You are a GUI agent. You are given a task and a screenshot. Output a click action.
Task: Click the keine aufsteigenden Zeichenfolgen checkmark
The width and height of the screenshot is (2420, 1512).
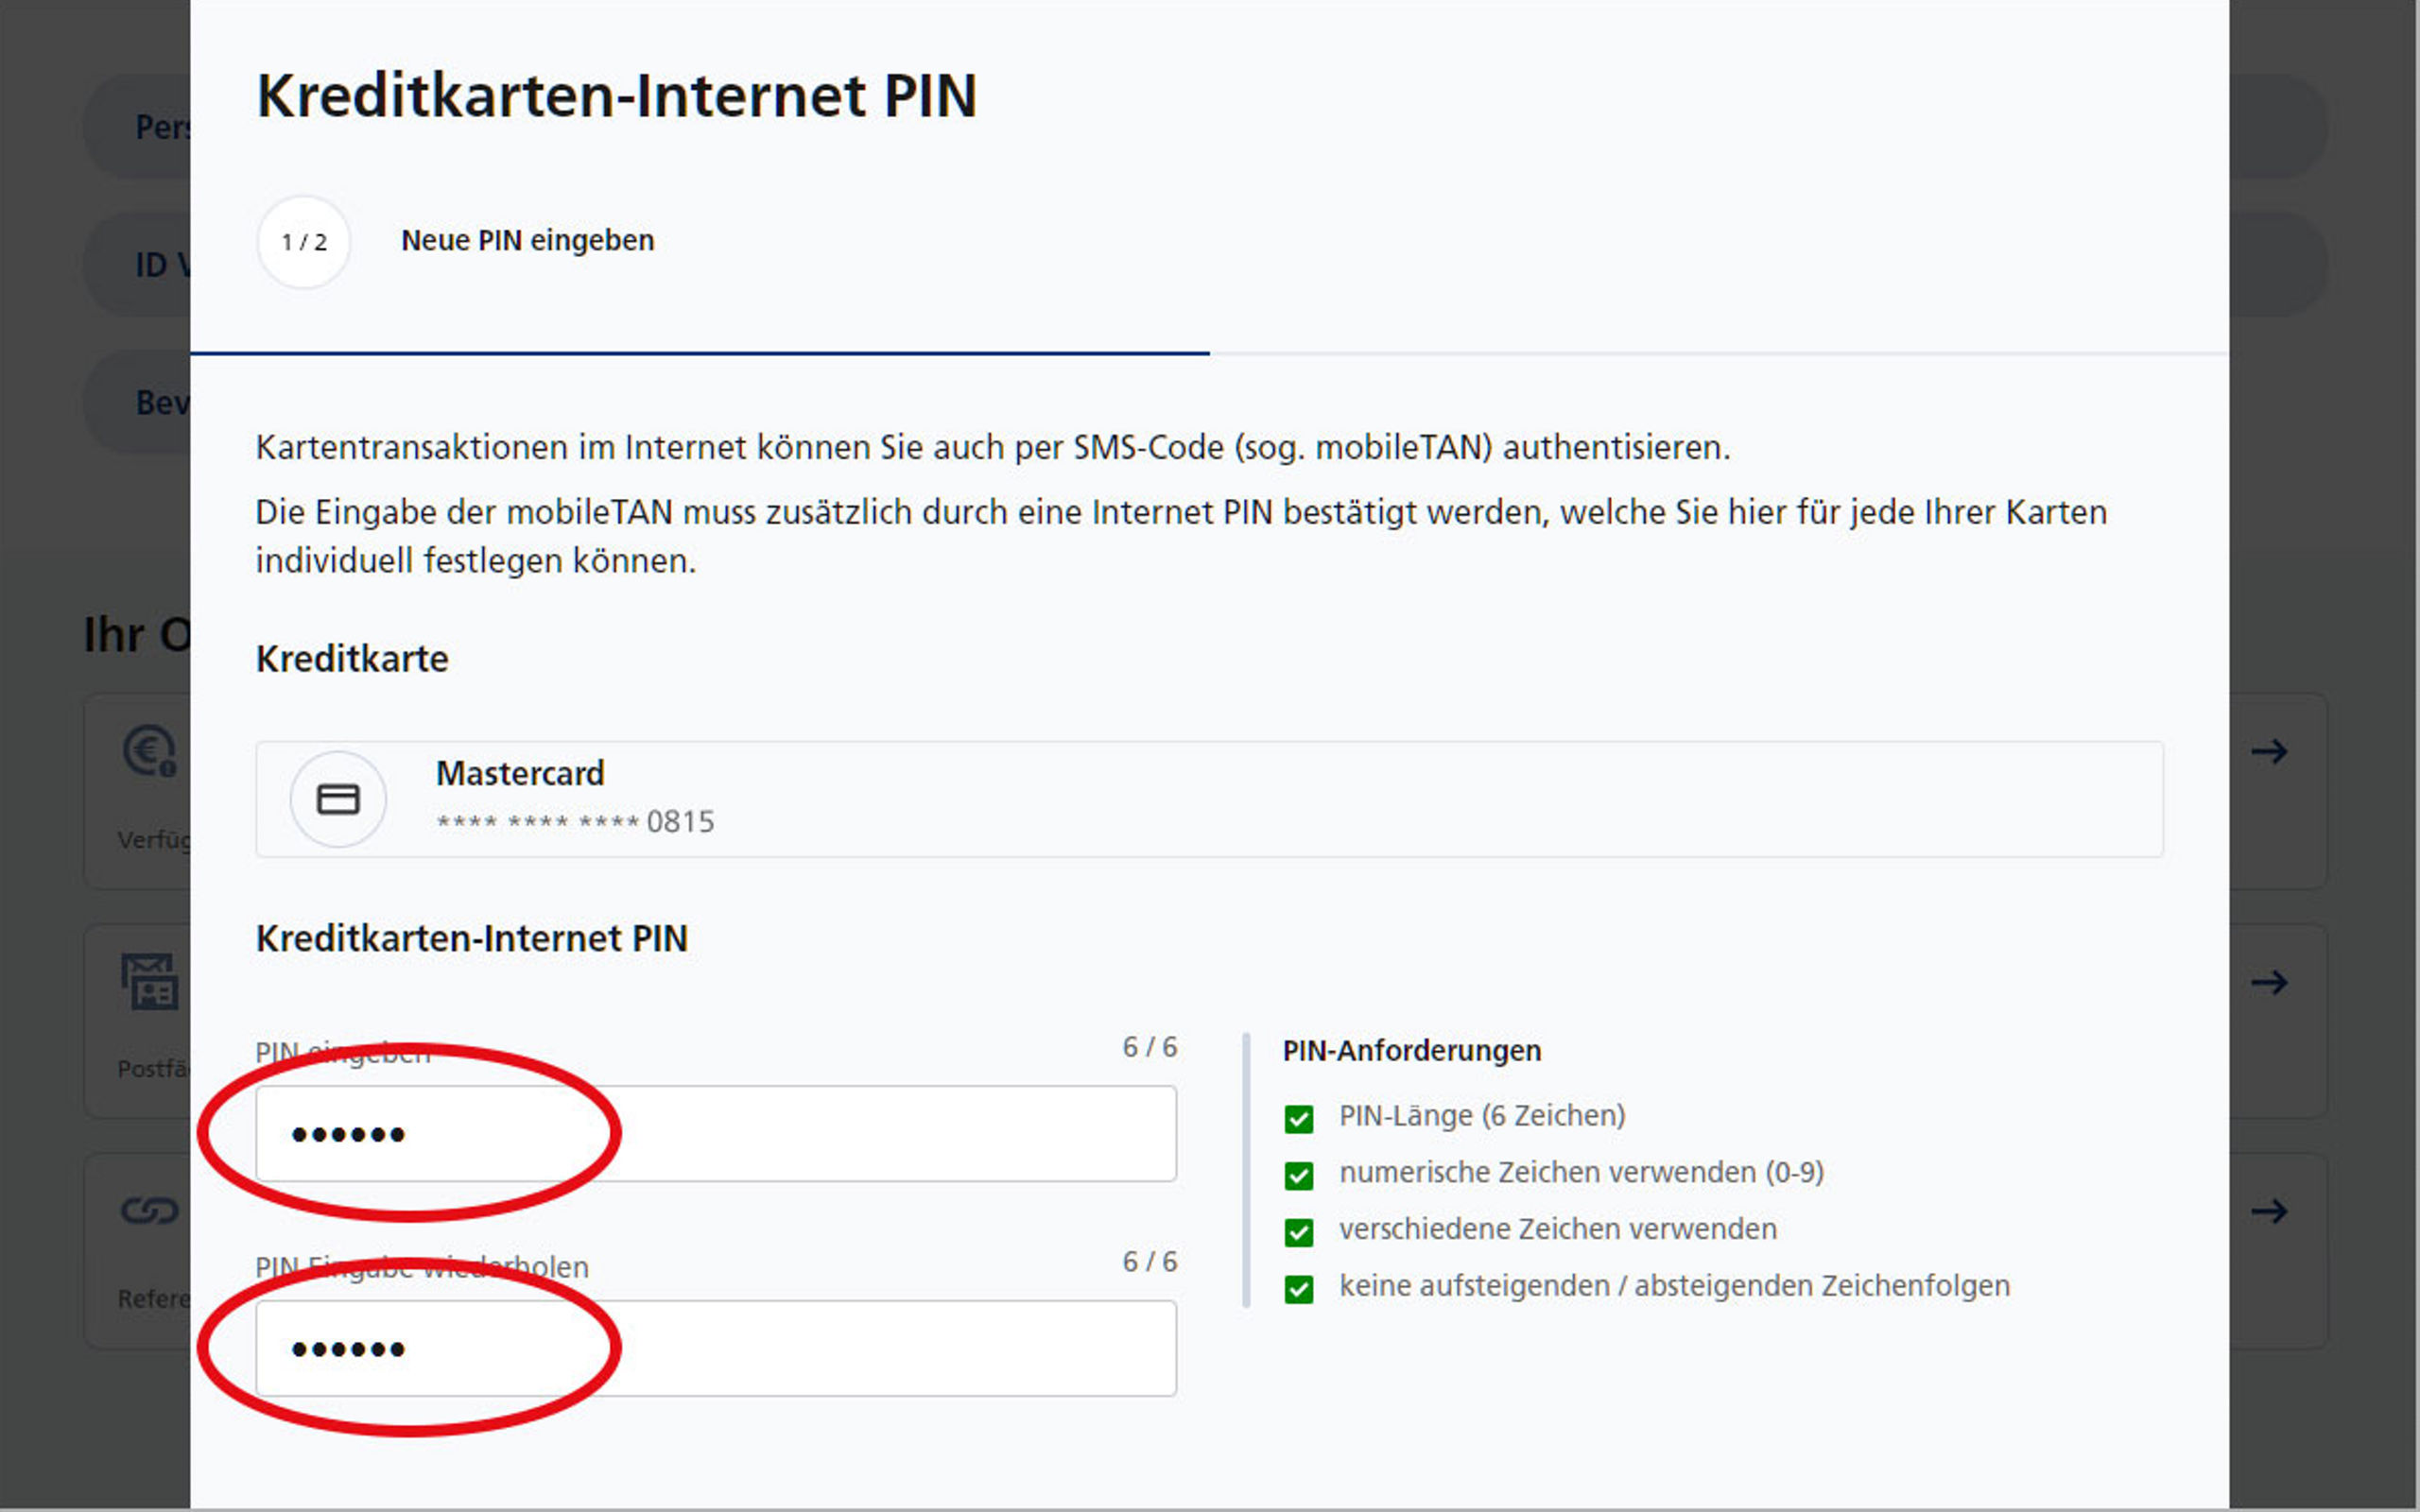pos(1298,1289)
